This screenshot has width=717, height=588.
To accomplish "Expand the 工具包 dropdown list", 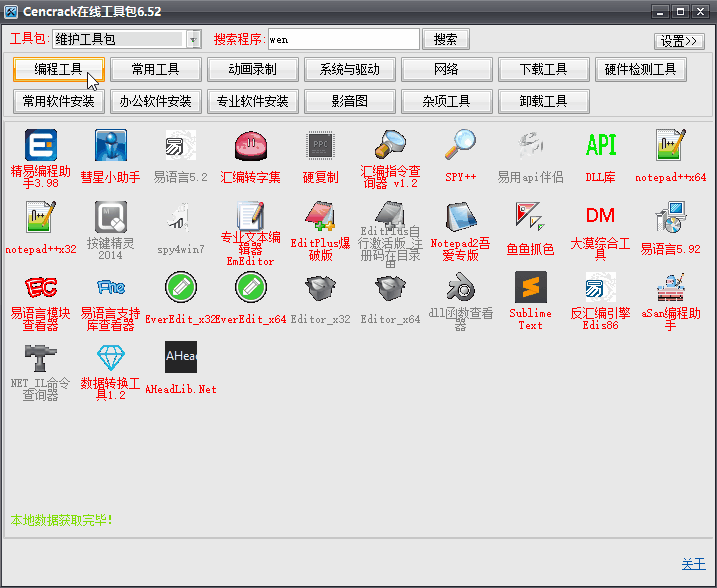I will [194, 39].
